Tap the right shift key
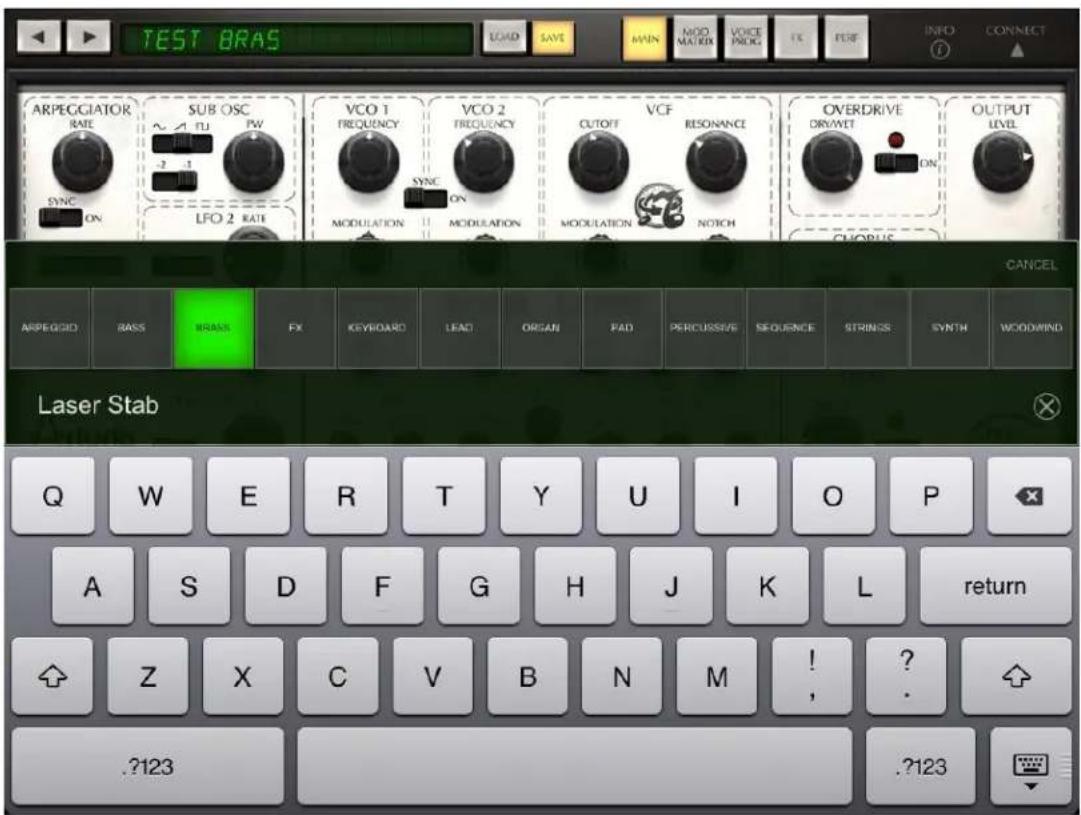The width and height of the screenshot is (1081, 815). tap(1016, 676)
